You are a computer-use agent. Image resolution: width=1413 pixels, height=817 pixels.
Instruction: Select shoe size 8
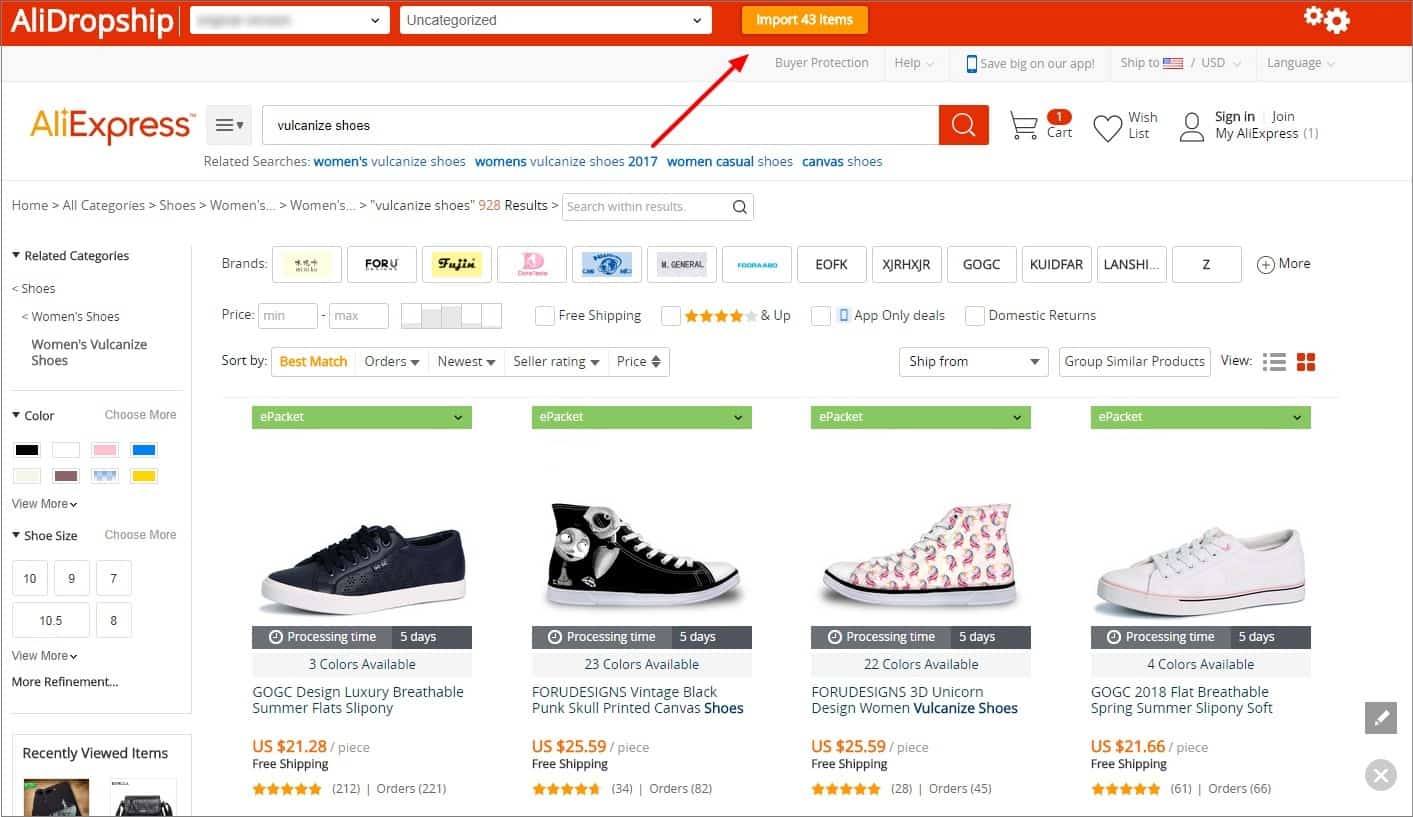[x=114, y=620]
